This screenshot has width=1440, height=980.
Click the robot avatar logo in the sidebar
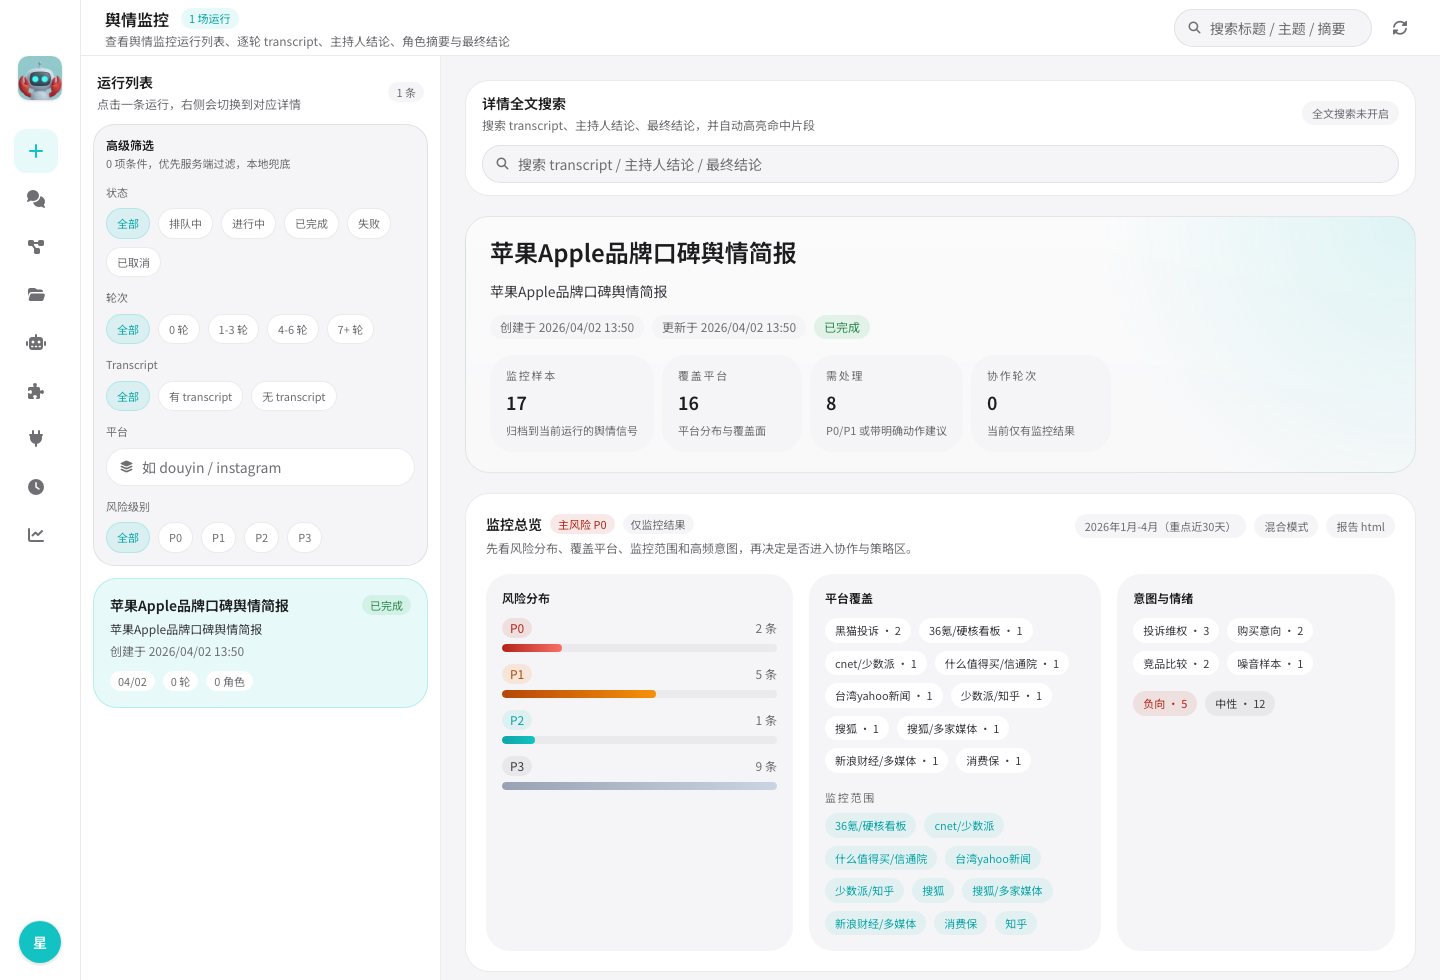(40, 78)
